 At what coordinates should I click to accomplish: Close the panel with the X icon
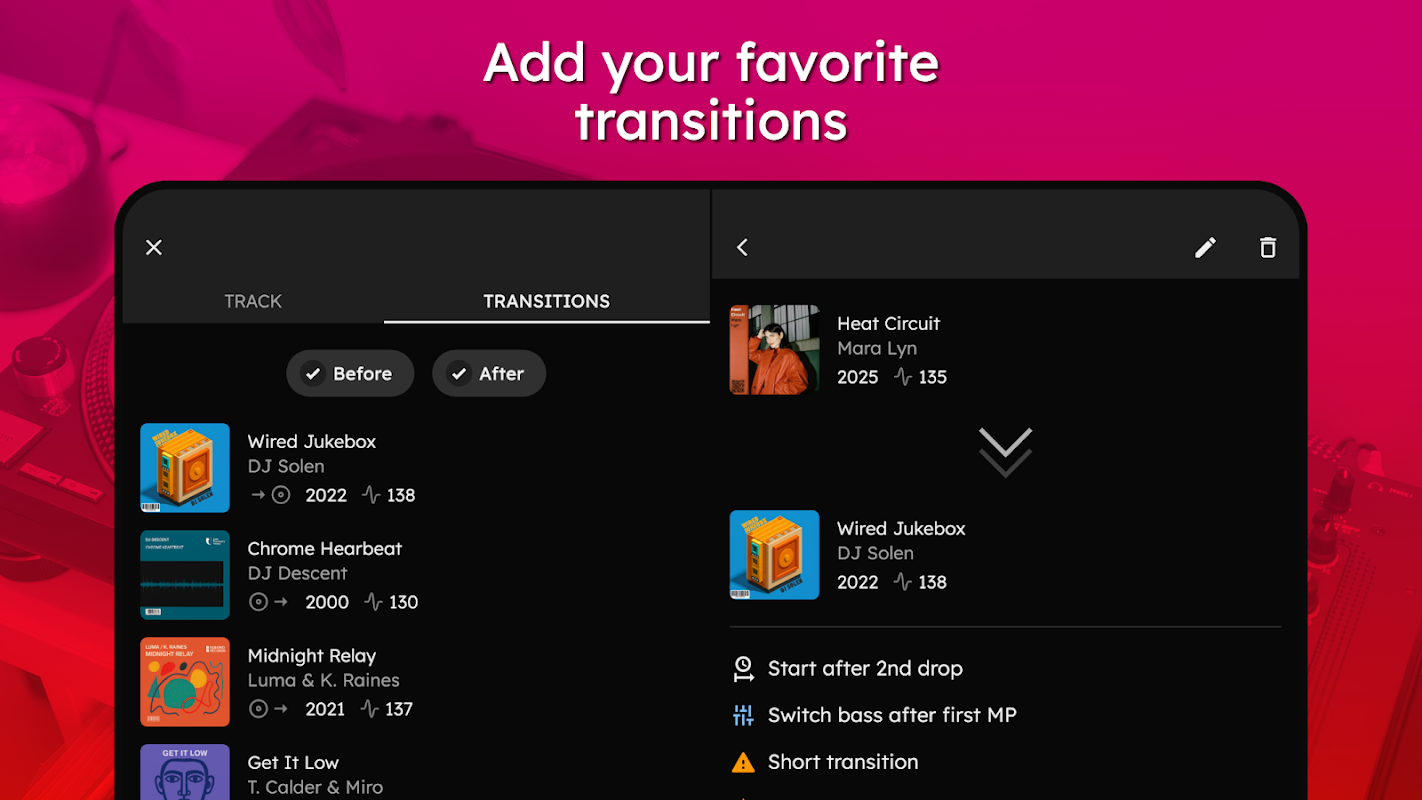[154, 247]
